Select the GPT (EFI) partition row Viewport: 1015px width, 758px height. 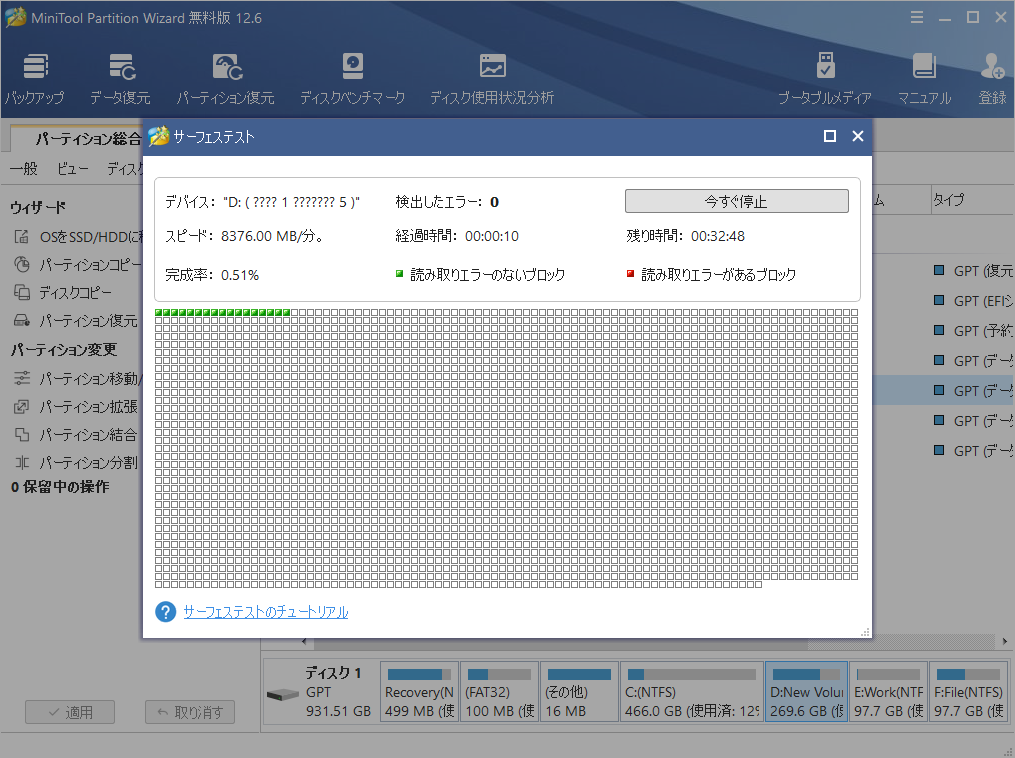click(x=944, y=300)
